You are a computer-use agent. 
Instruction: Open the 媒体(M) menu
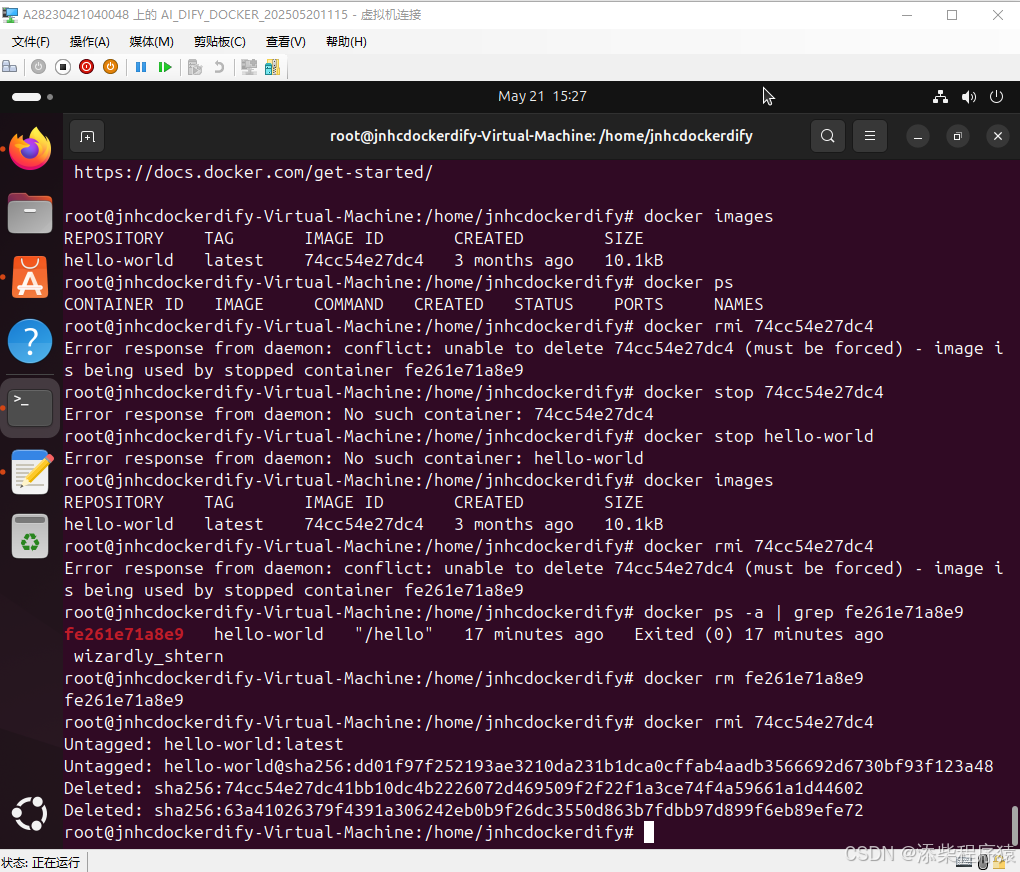(x=152, y=42)
